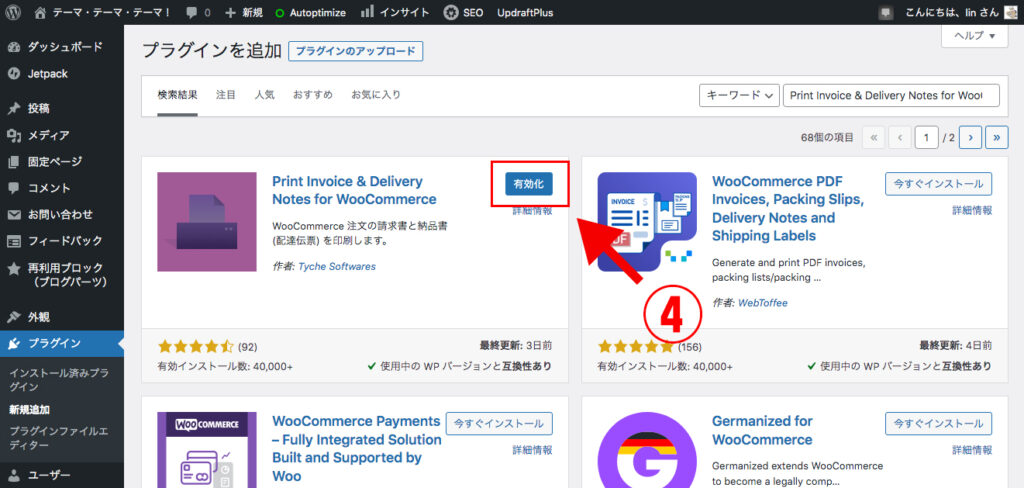Open Print Invoice & Delivery Notes title link
The image size is (1024, 488).
coord(354,190)
